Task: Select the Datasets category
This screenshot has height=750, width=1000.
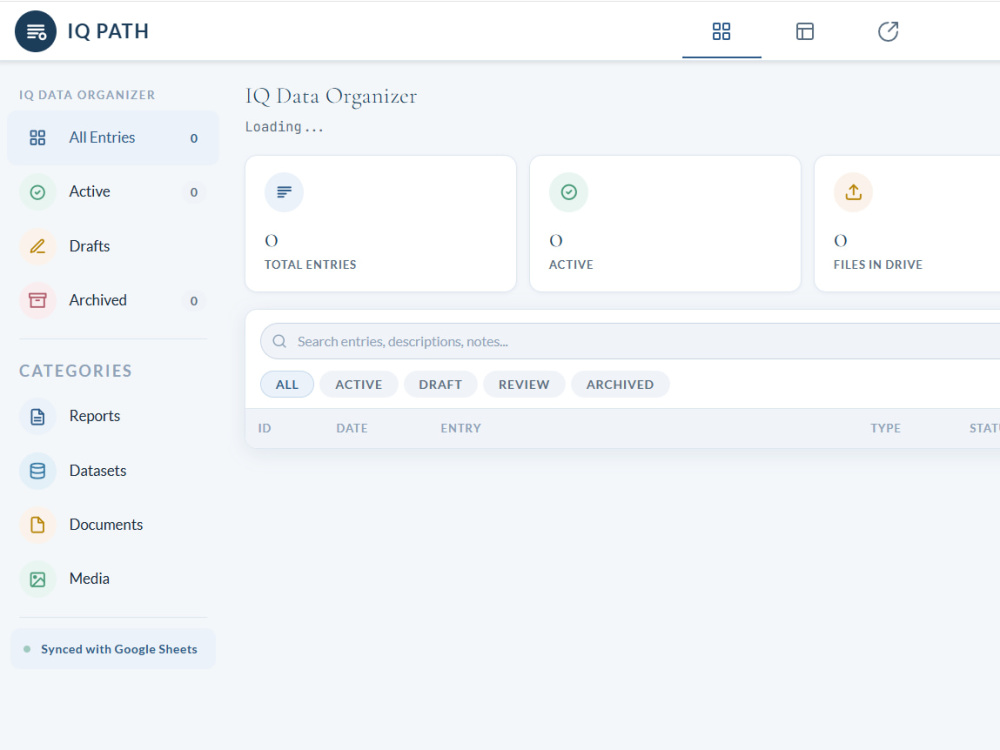Action: coord(113,471)
